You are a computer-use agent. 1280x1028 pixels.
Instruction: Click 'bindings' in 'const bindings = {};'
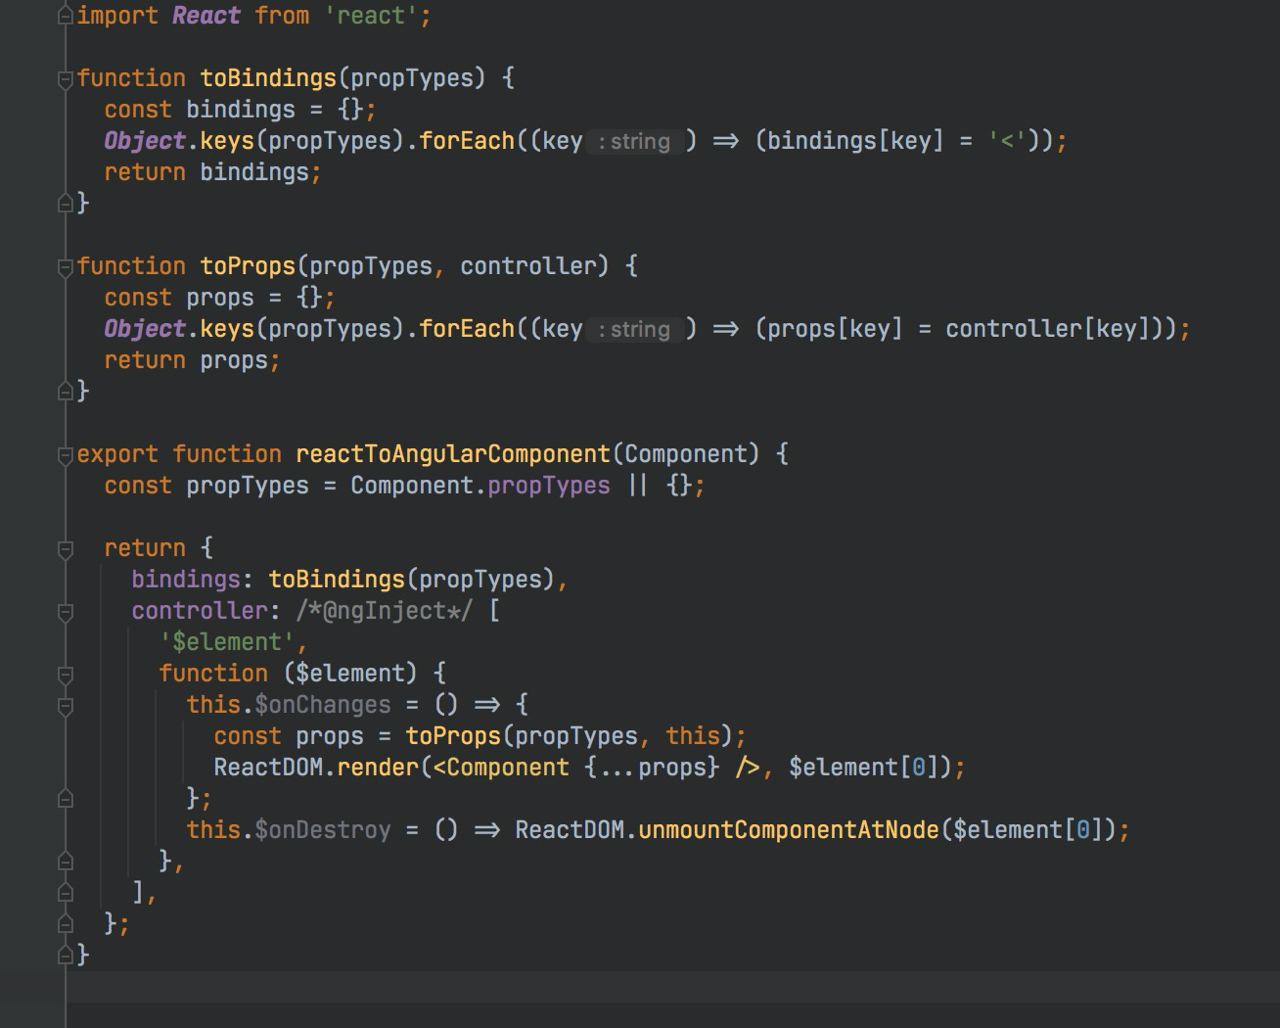[241, 109]
